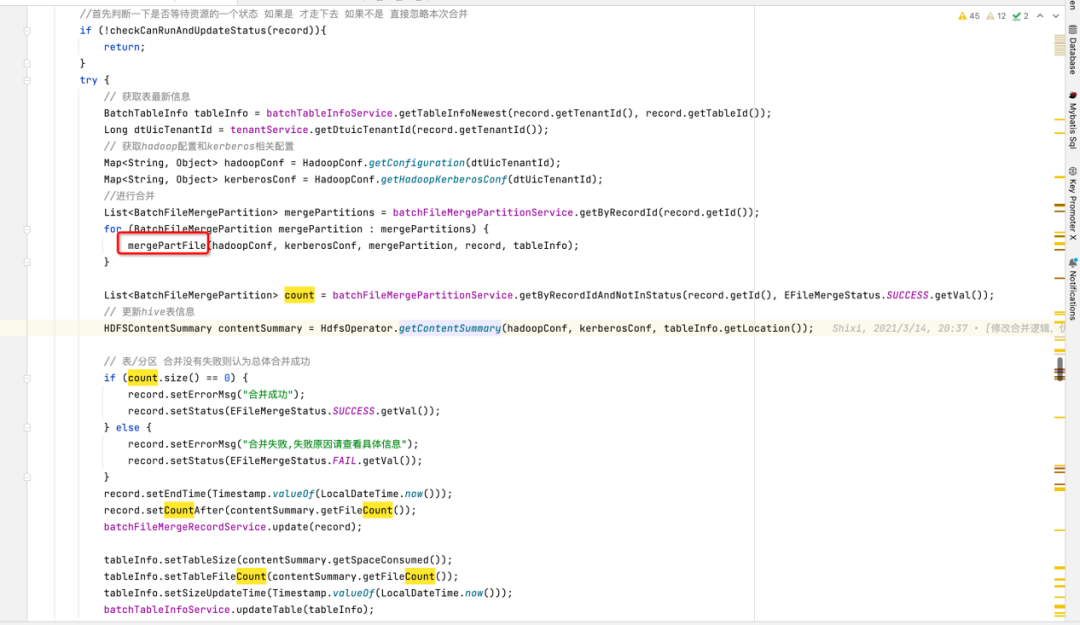The height and width of the screenshot is (625, 1080).
Task: Click the green typo checkmark showing 2
Action: pos(1020,16)
